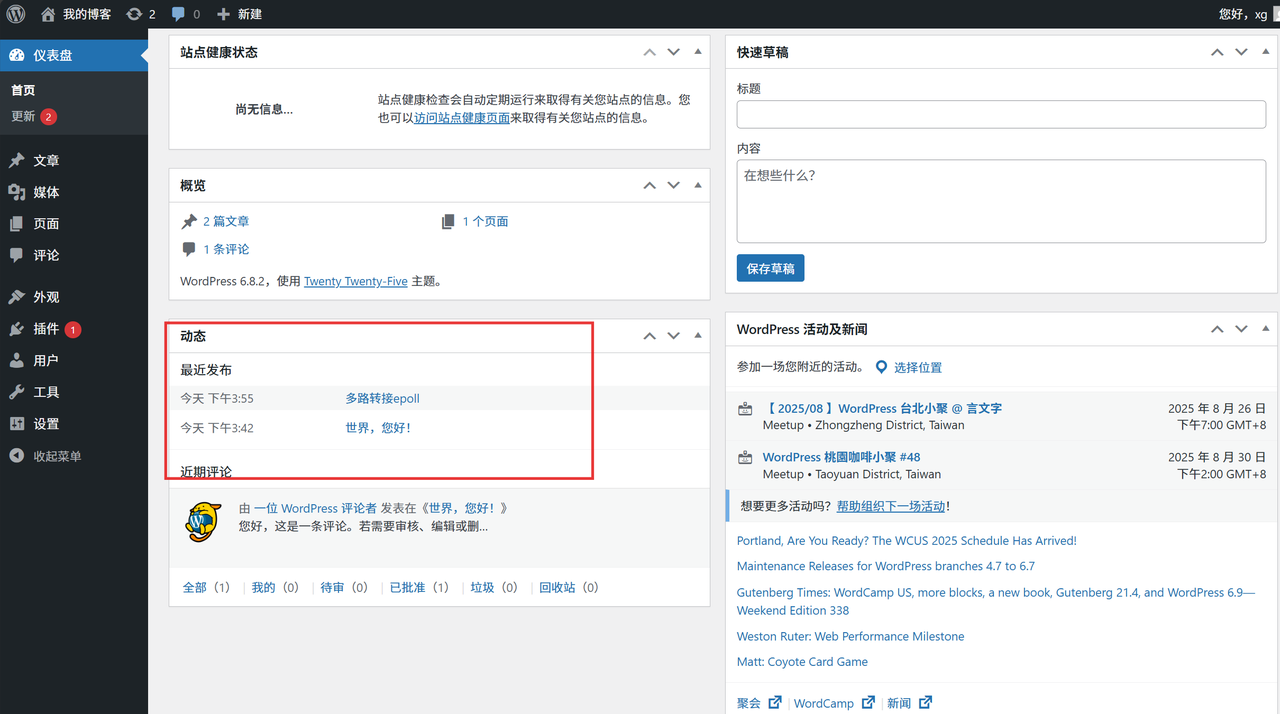Viewport: 1280px width, 714px height.
Task: Open 更新 submenu item
Action: [x=33, y=116]
